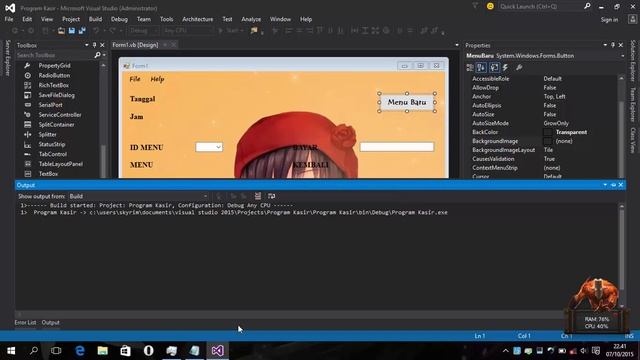Open the document tabs list dropdown arrow
The image size is (640, 360).
tap(457, 45)
